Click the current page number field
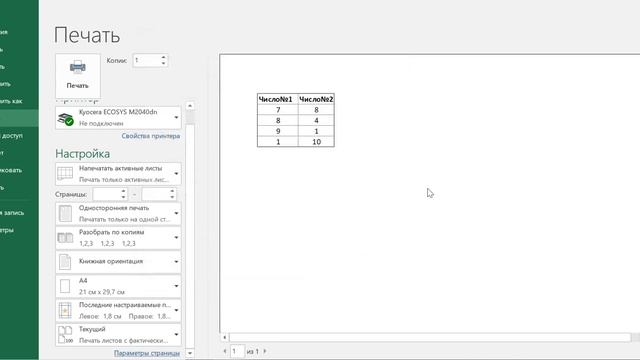 pyautogui.click(x=237, y=351)
